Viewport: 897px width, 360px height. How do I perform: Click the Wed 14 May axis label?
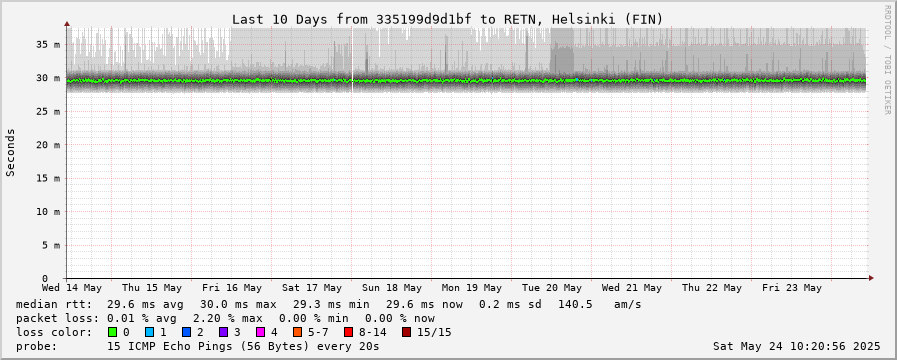click(72, 288)
